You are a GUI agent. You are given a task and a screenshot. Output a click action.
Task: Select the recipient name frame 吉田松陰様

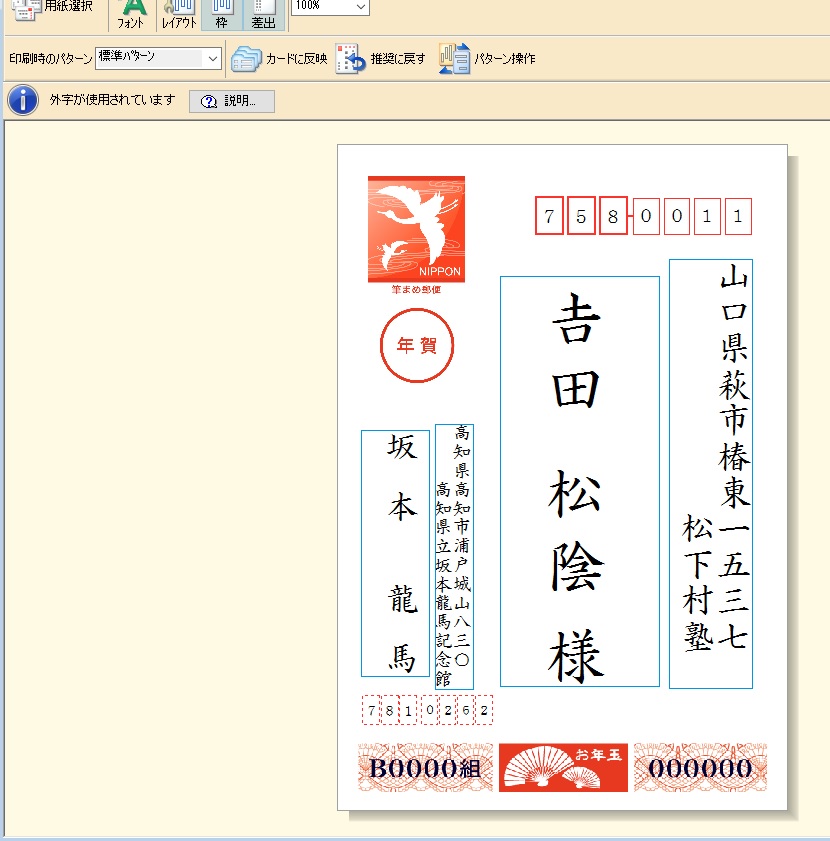click(579, 482)
